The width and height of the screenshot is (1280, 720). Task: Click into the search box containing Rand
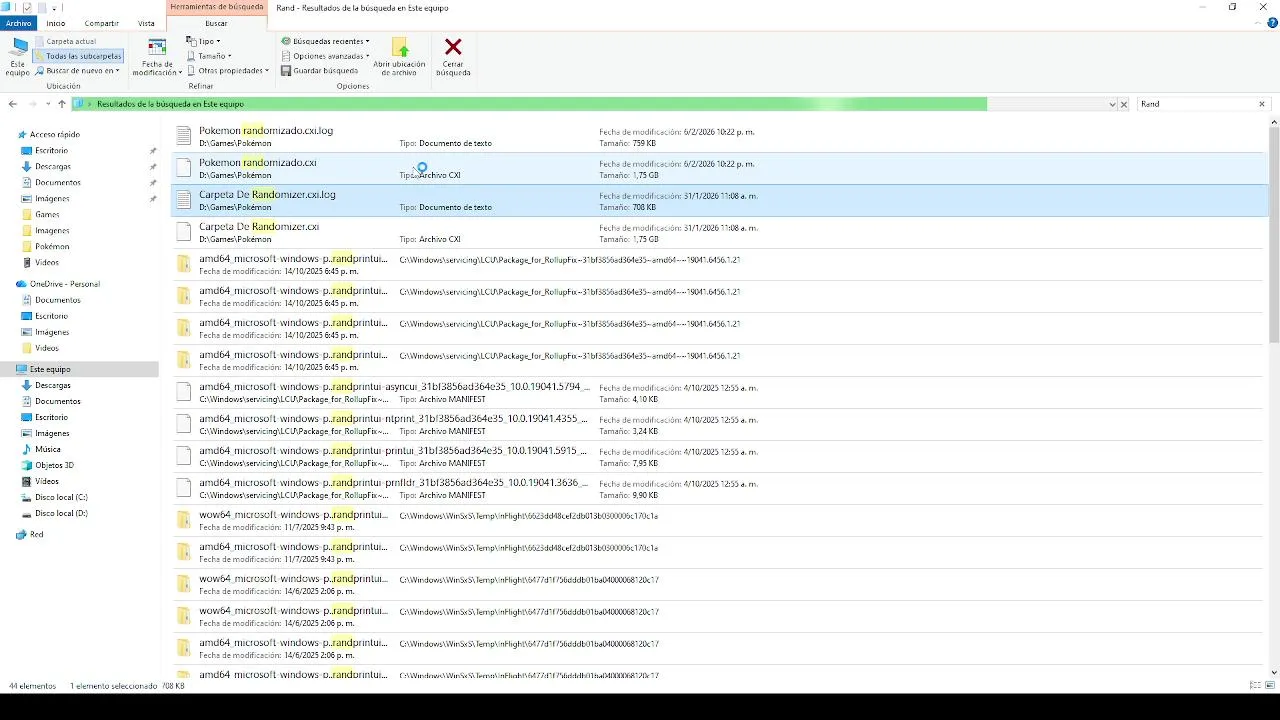tap(1196, 104)
